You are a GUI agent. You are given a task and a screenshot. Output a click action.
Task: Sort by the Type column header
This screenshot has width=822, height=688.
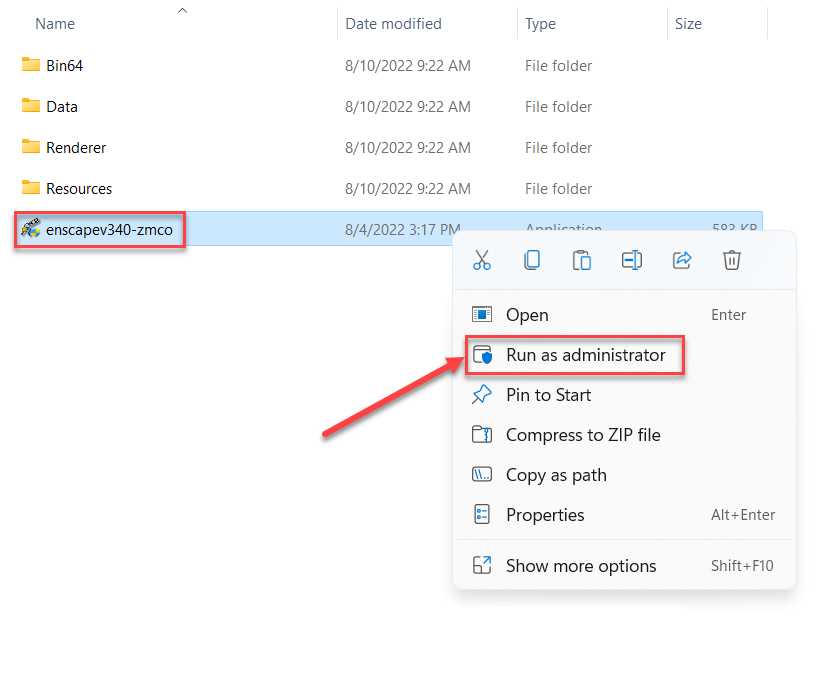click(x=540, y=24)
